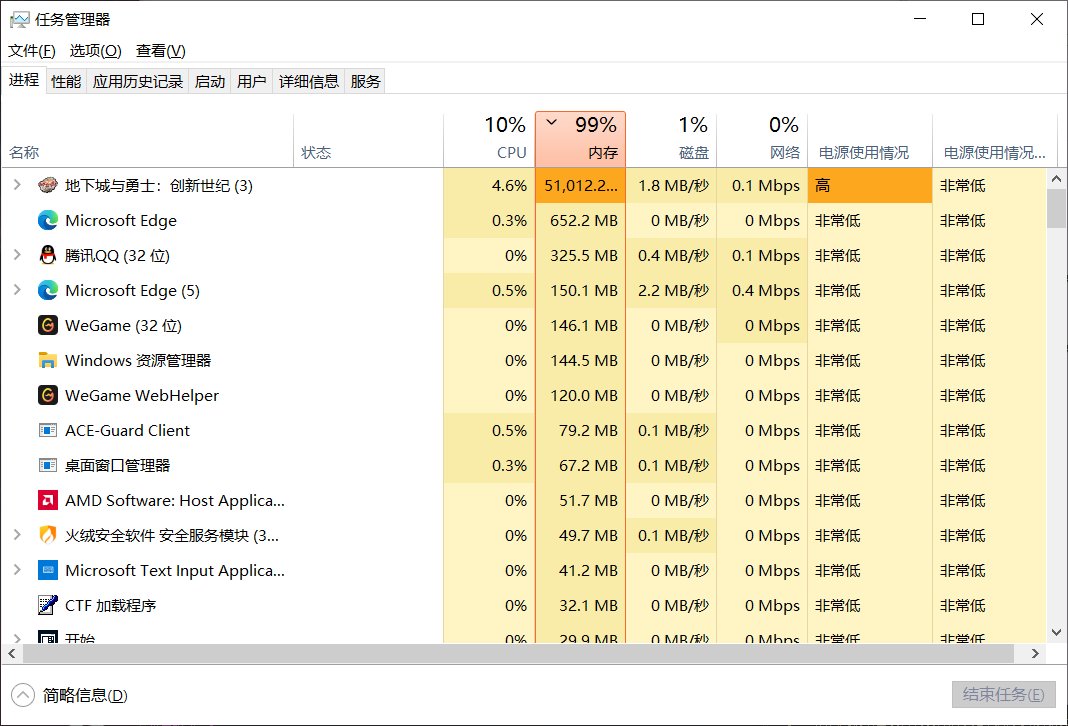The image size is (1068, 726).
Task: Switch to the 应用历史记录 tab
Action: [x=138, y=82]
